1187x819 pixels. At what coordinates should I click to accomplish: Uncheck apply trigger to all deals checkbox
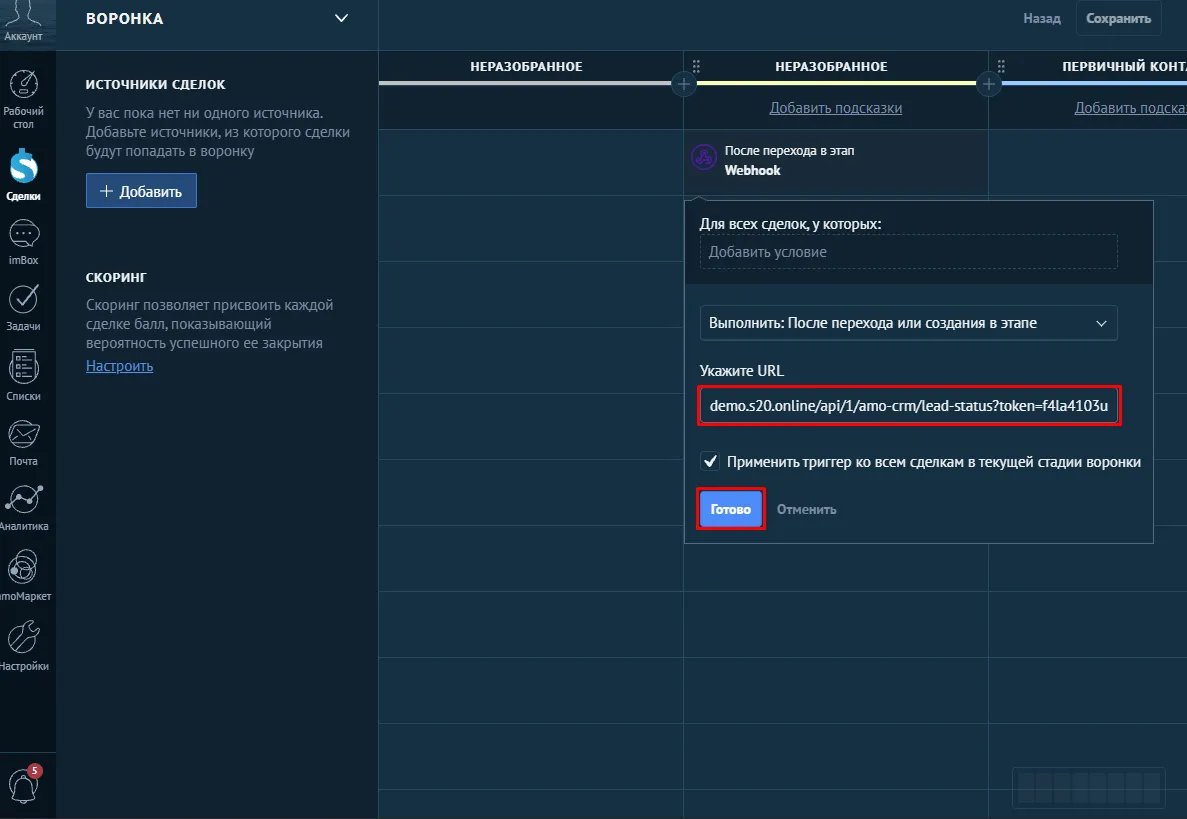710,461
